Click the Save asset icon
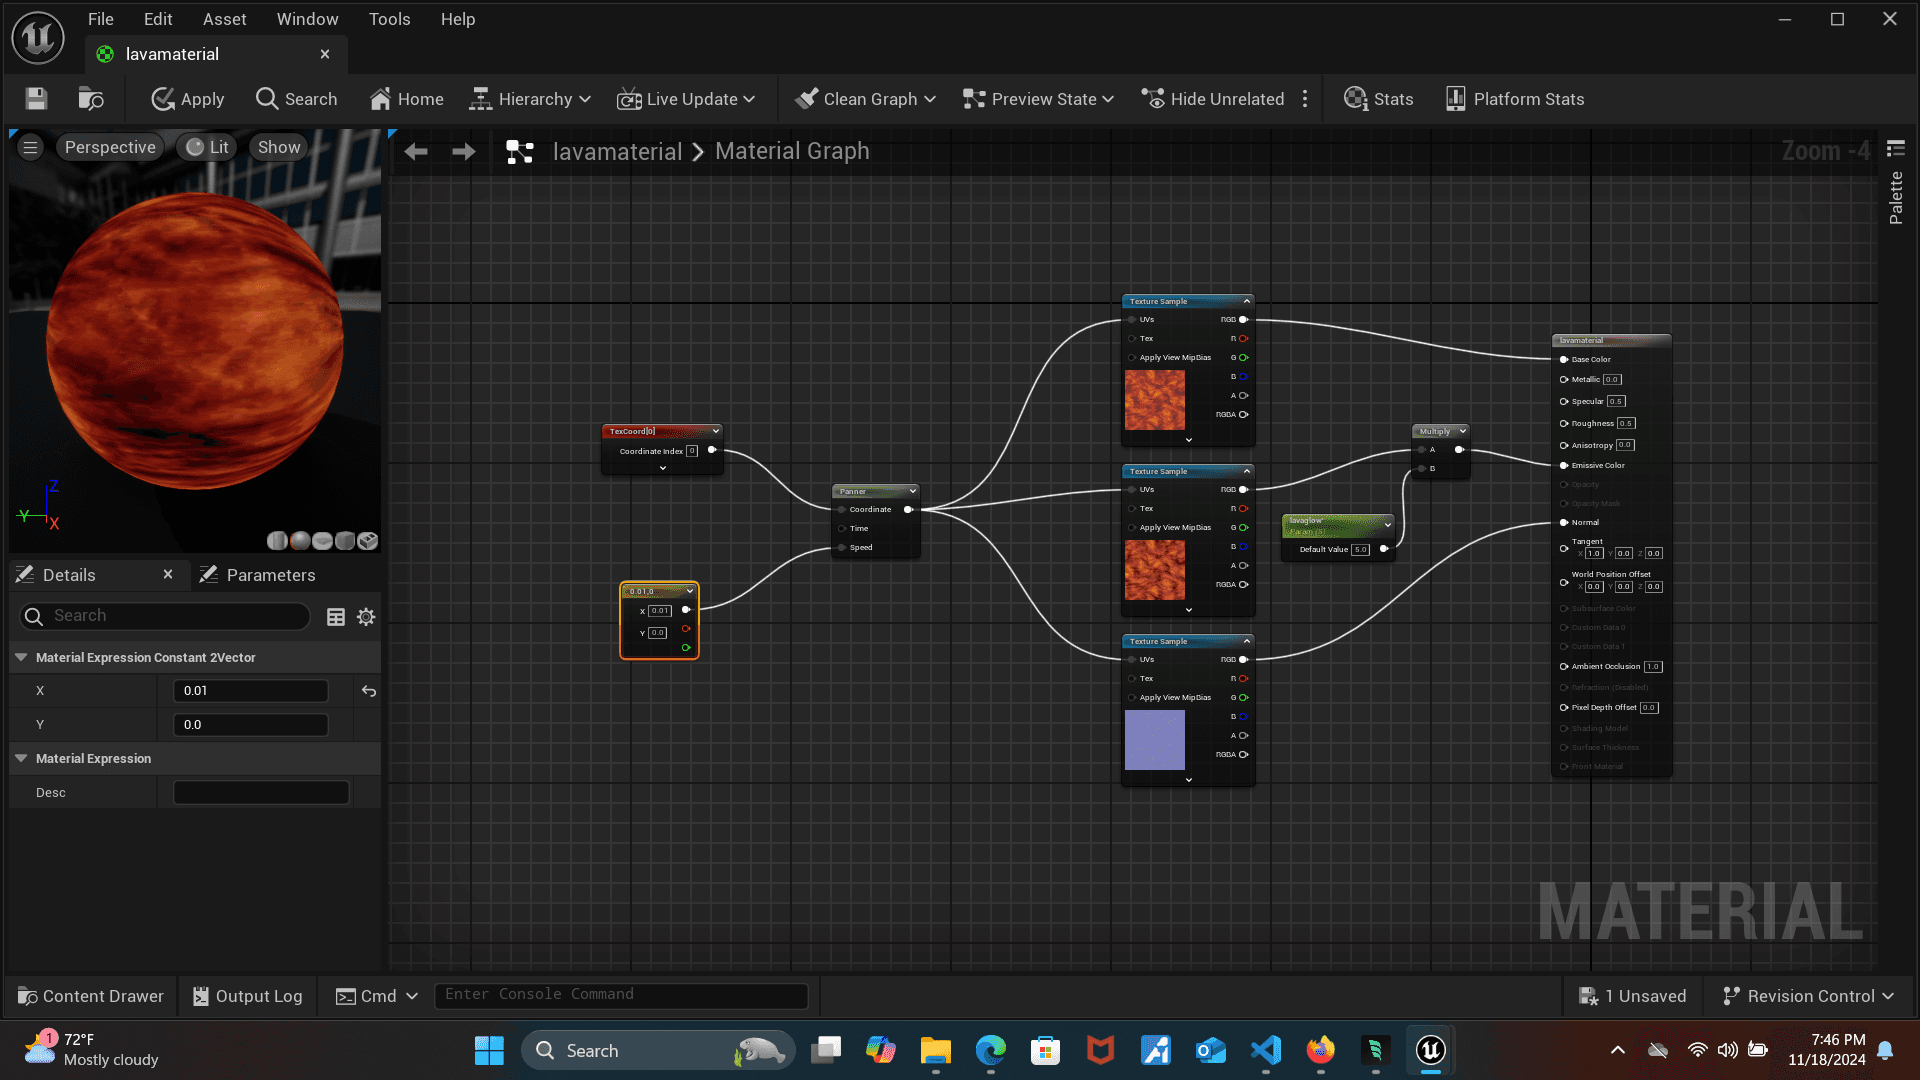1920x1080 pixels. click(x=36, y=98)
